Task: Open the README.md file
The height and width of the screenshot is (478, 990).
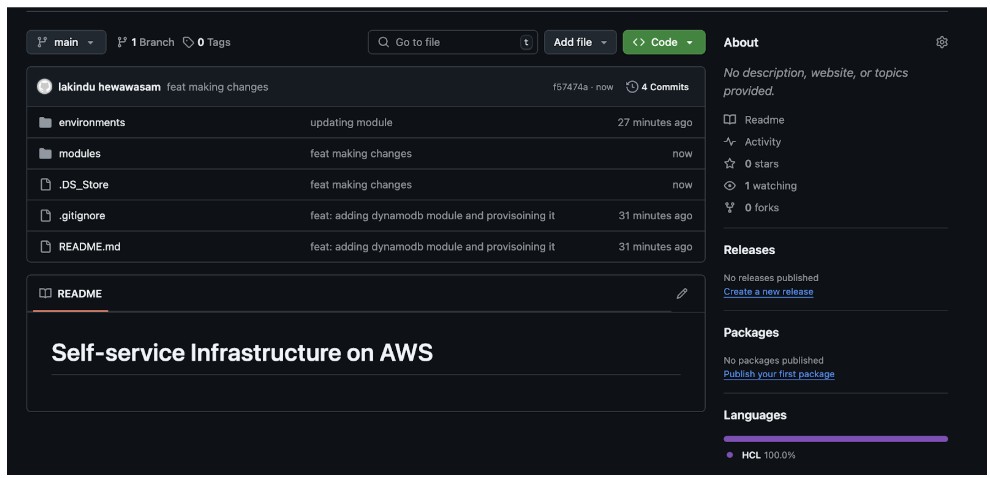Action: pos(90,246)
